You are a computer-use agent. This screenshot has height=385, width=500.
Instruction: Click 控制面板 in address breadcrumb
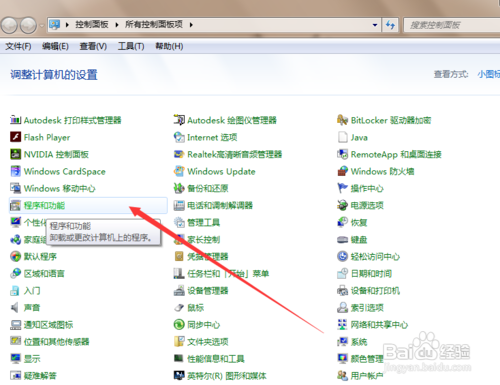click(92, 24)
